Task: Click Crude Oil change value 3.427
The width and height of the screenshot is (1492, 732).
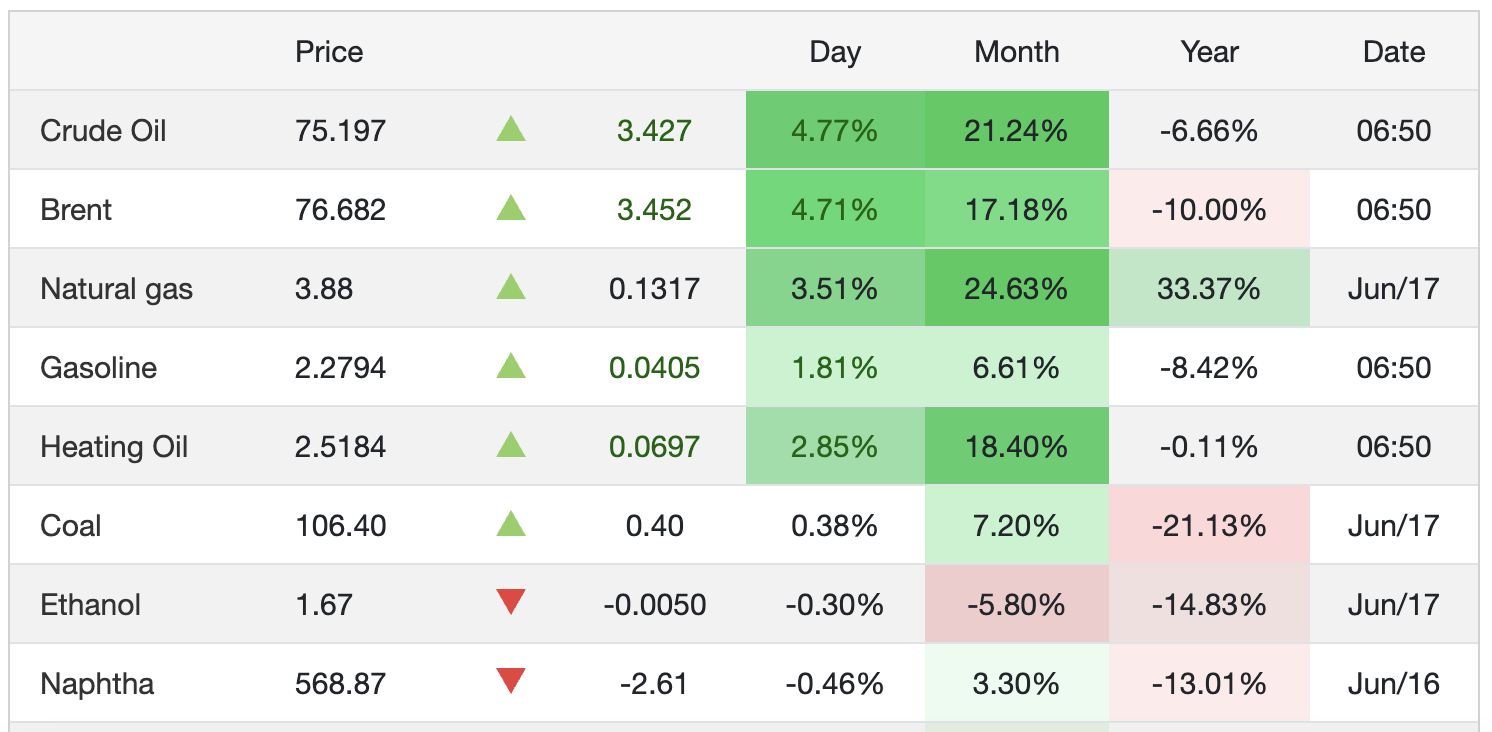Action: coord(654,131)
